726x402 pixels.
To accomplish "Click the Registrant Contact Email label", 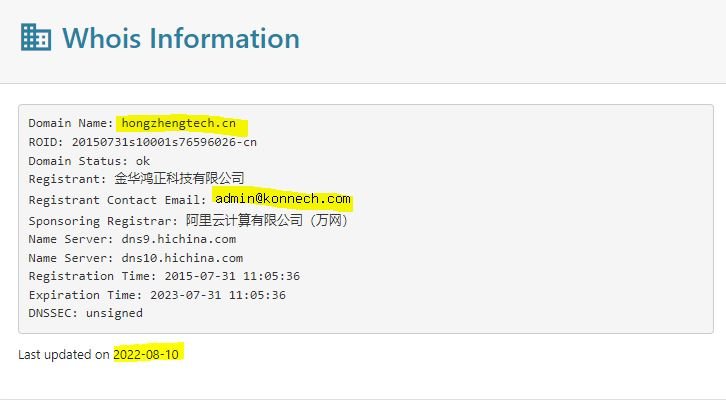I will pos(118,200).
